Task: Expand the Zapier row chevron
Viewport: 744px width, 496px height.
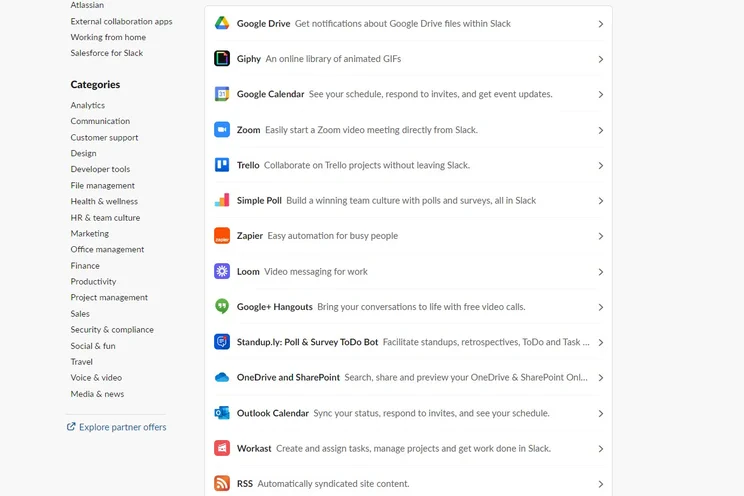Action: click(601, 236)
